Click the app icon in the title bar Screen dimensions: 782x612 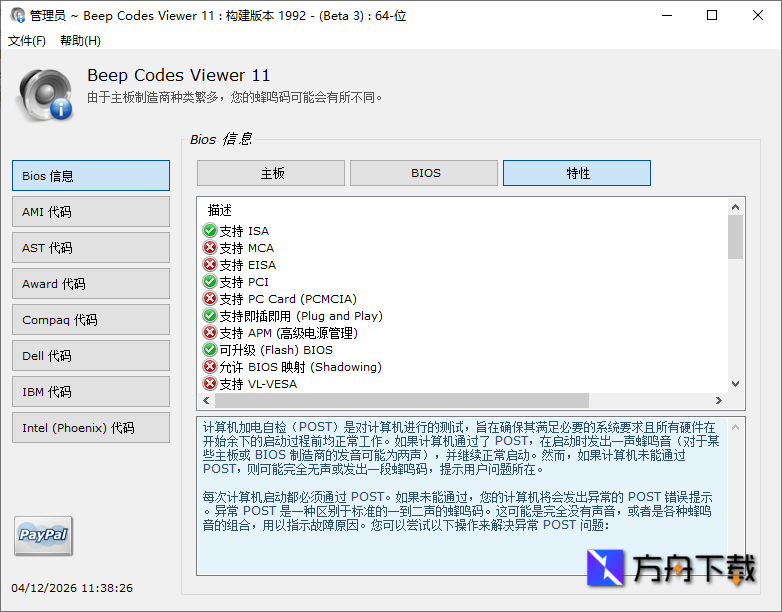pos(17,15)
